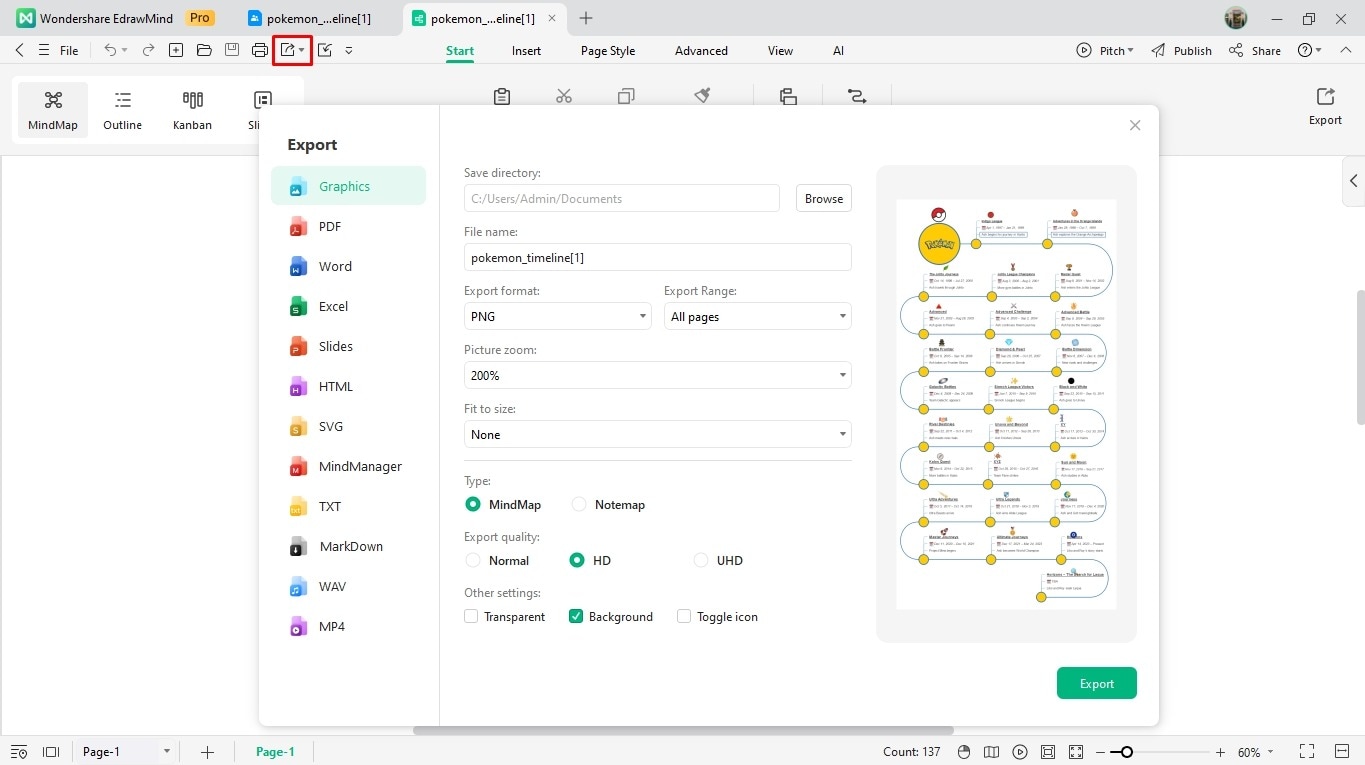Open the Fit to size None dropdown

(x=658, y=434)
